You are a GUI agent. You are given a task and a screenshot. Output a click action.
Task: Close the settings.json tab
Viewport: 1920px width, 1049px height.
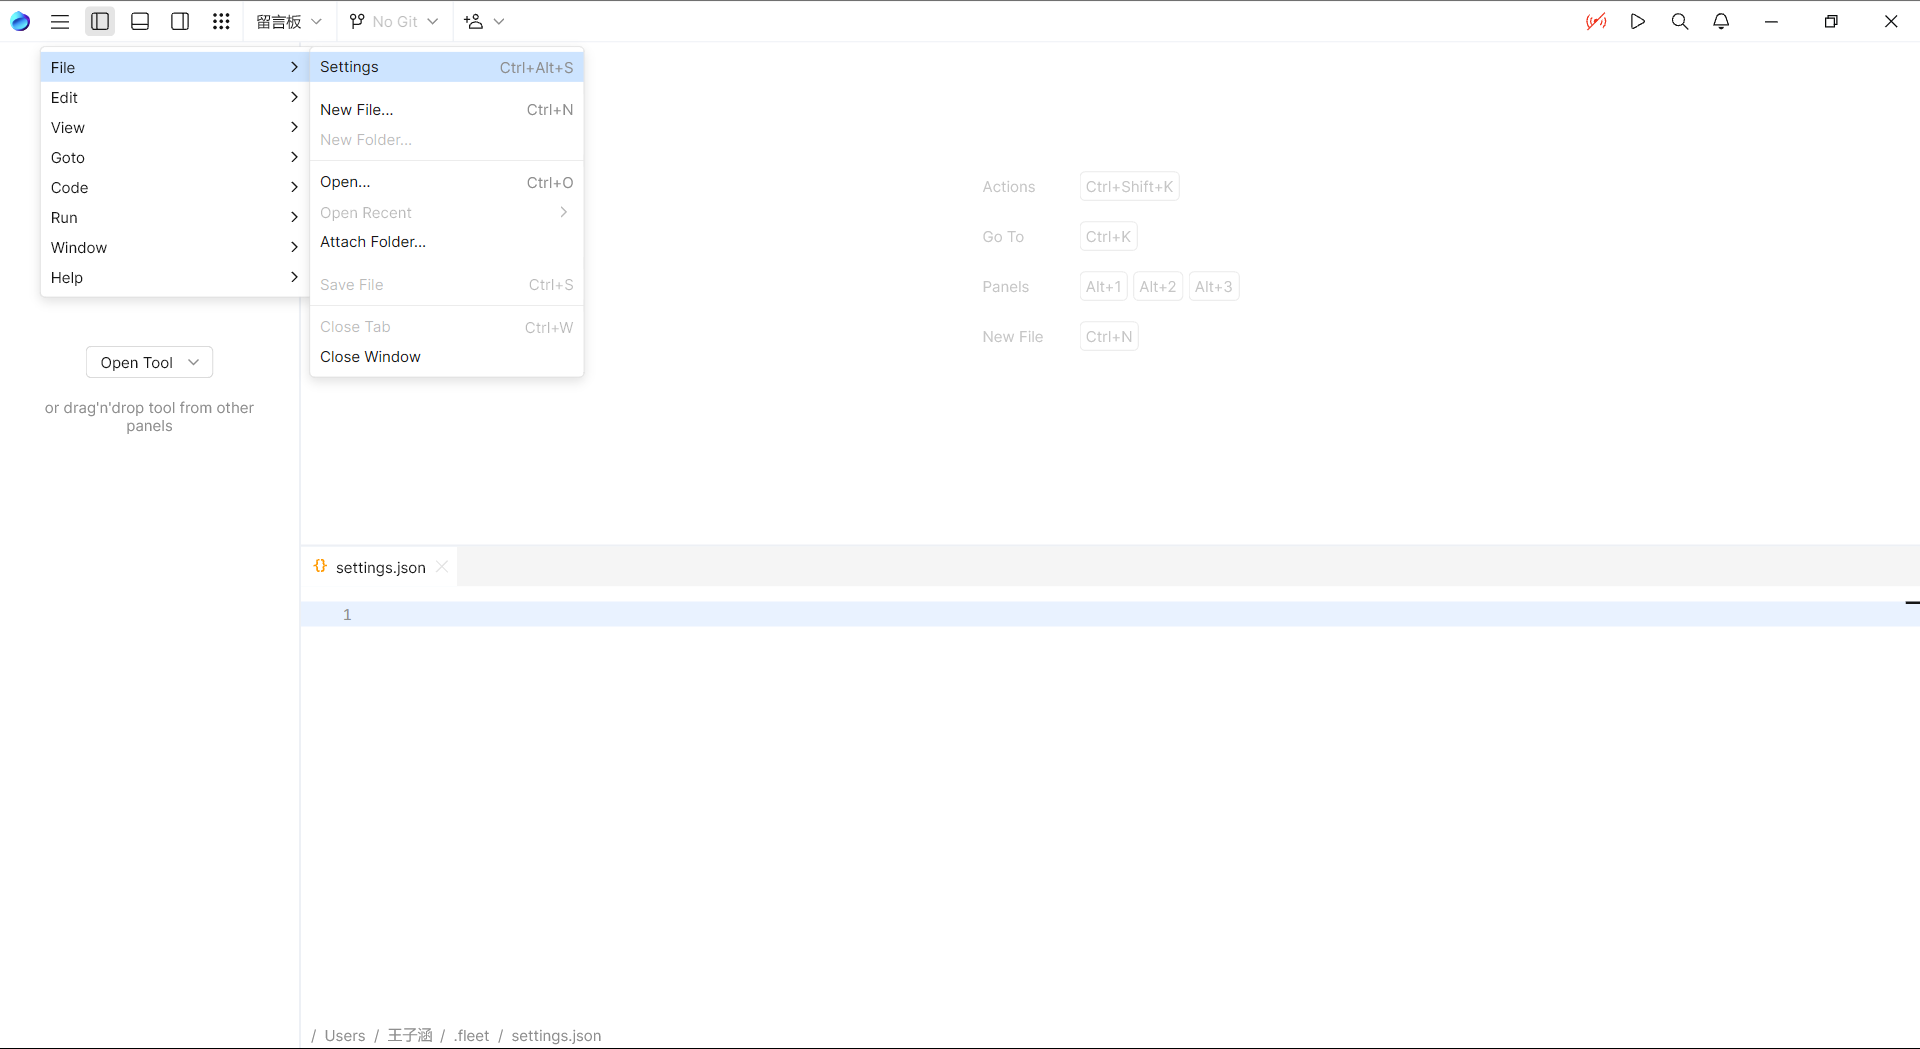pos(442,567)
